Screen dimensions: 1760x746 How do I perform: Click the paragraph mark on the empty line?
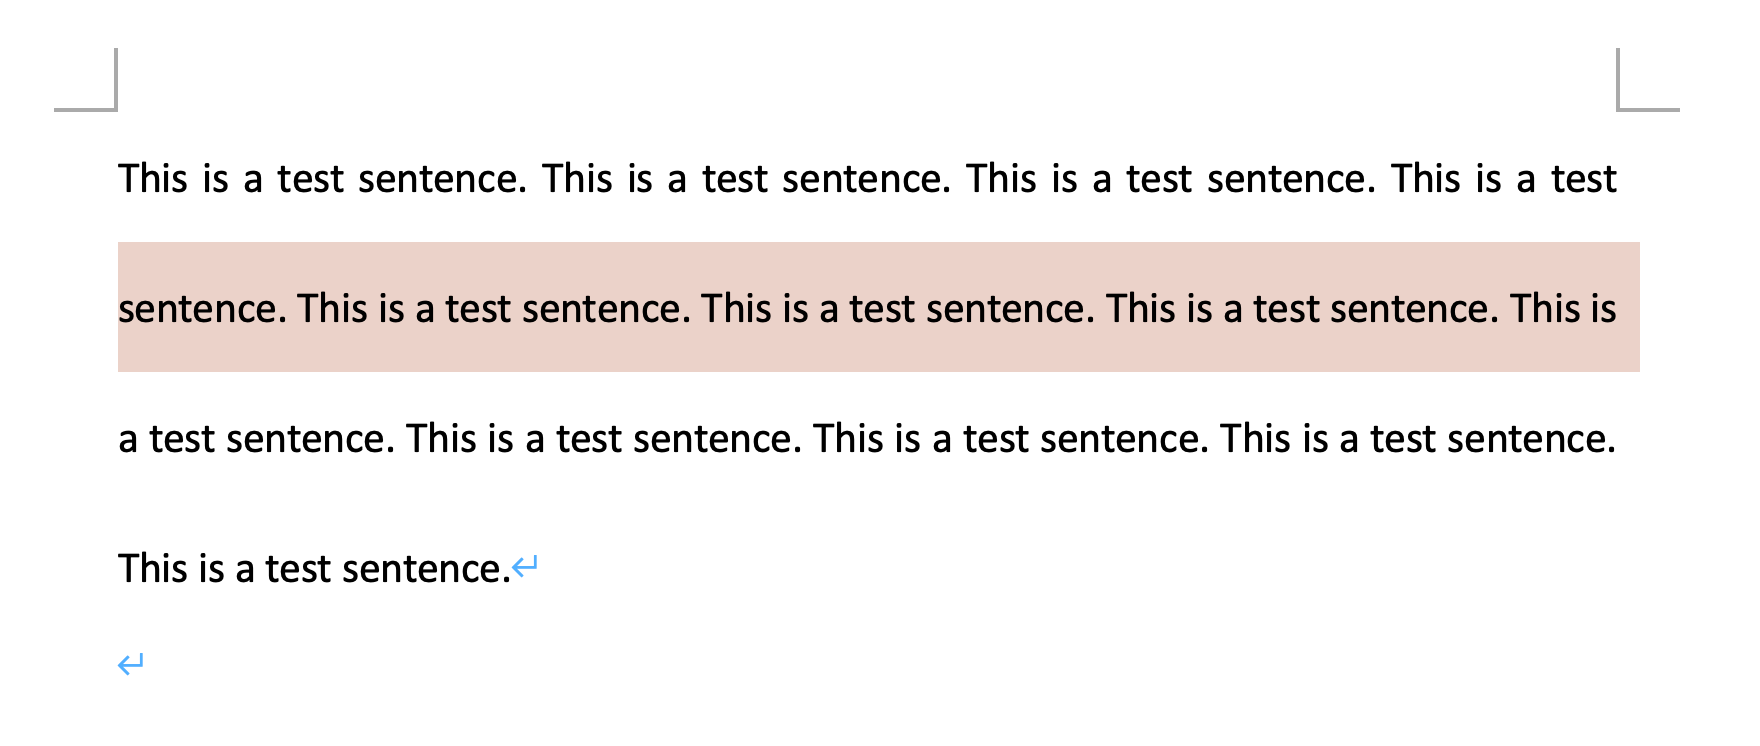131,664
